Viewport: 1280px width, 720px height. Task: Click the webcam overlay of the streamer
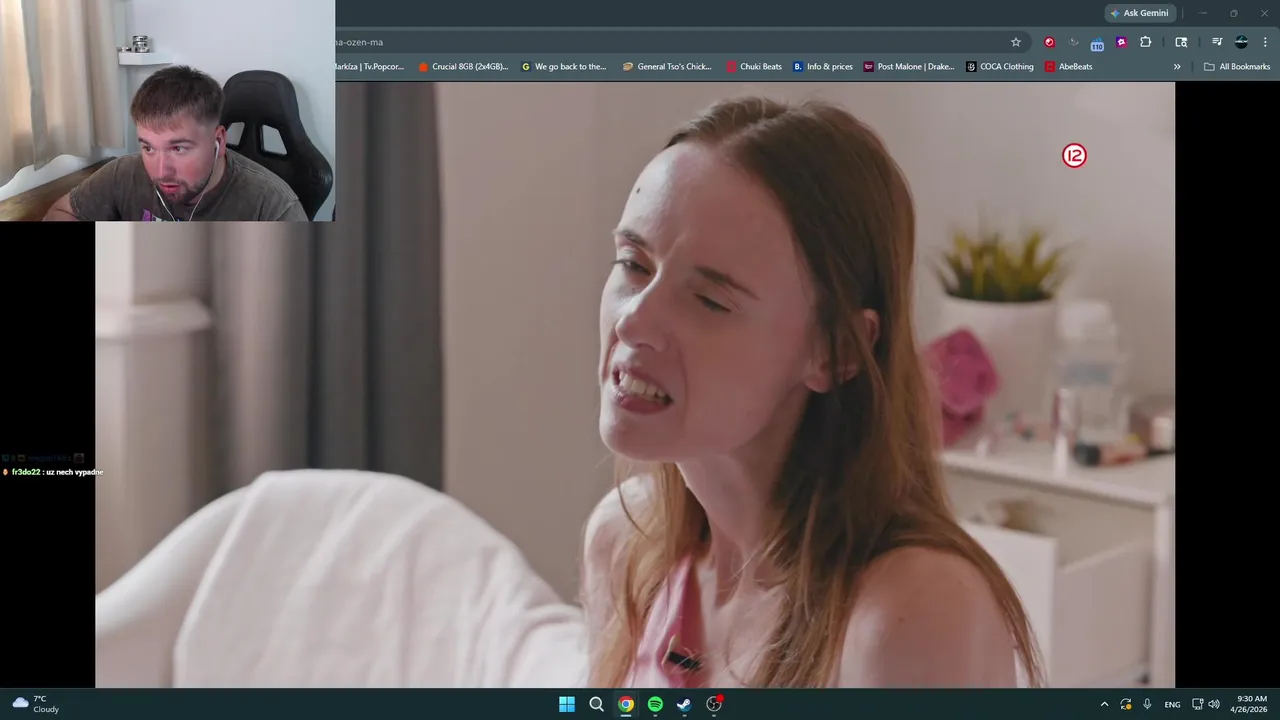pos(167,110)
